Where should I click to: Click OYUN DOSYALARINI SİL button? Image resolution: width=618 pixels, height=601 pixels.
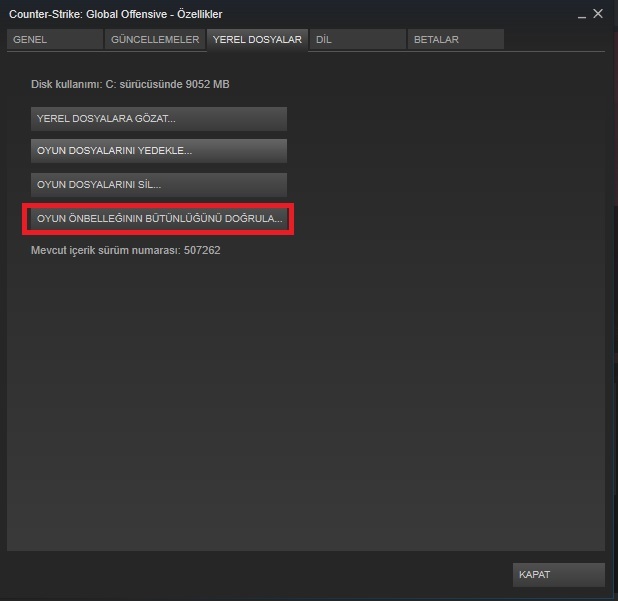tap(159, 184)
